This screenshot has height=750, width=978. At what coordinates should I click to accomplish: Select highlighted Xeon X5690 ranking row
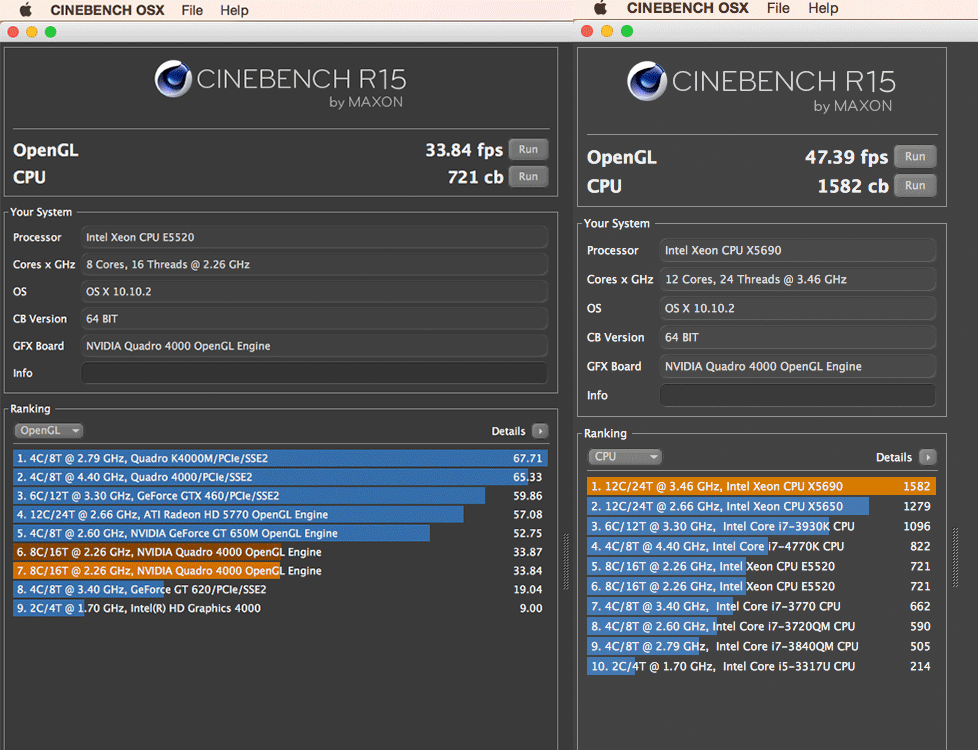pos(762,486)
